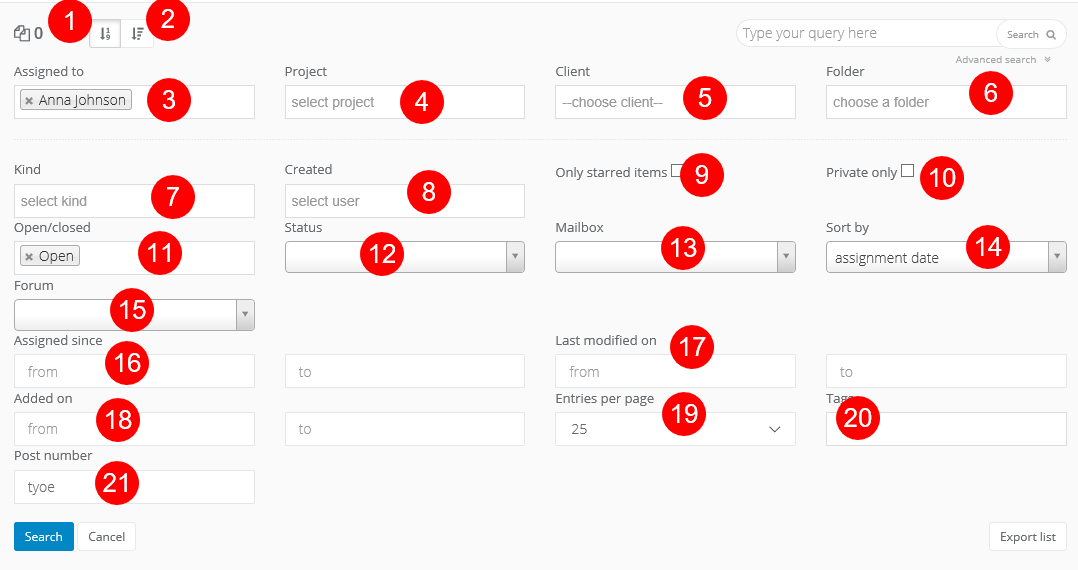The image size is (1078, 570).
Task: Collapse the Advanced search chevron
Action: click(1047, 60)
